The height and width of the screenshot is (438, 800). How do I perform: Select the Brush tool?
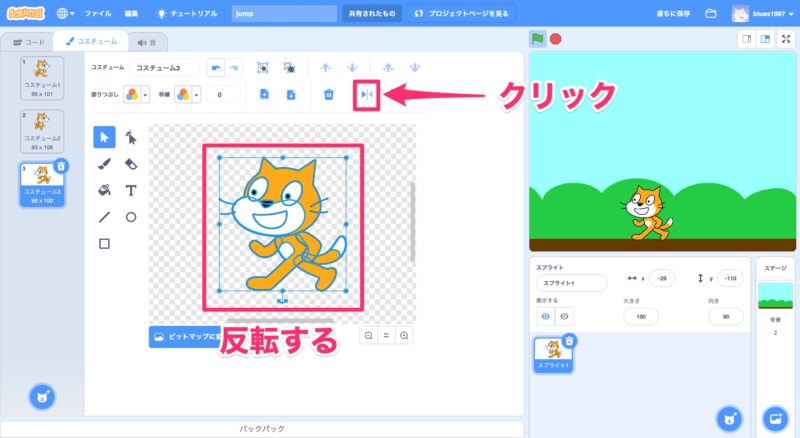(x=104, y=163)
